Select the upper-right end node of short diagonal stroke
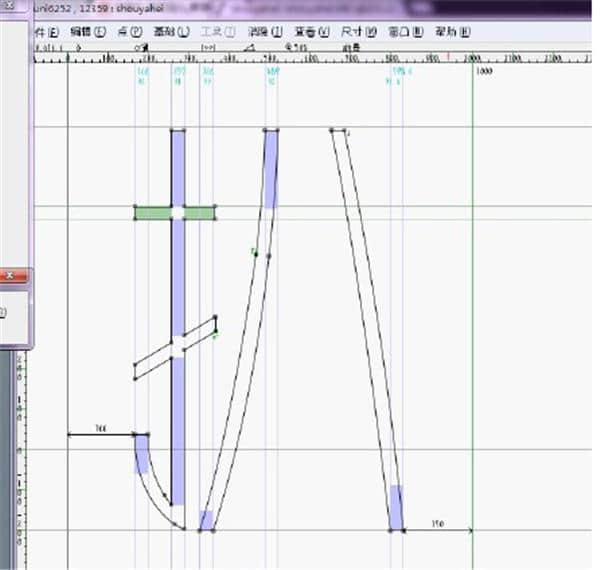This screenshot has height=570, width=600. coord(215,319)
